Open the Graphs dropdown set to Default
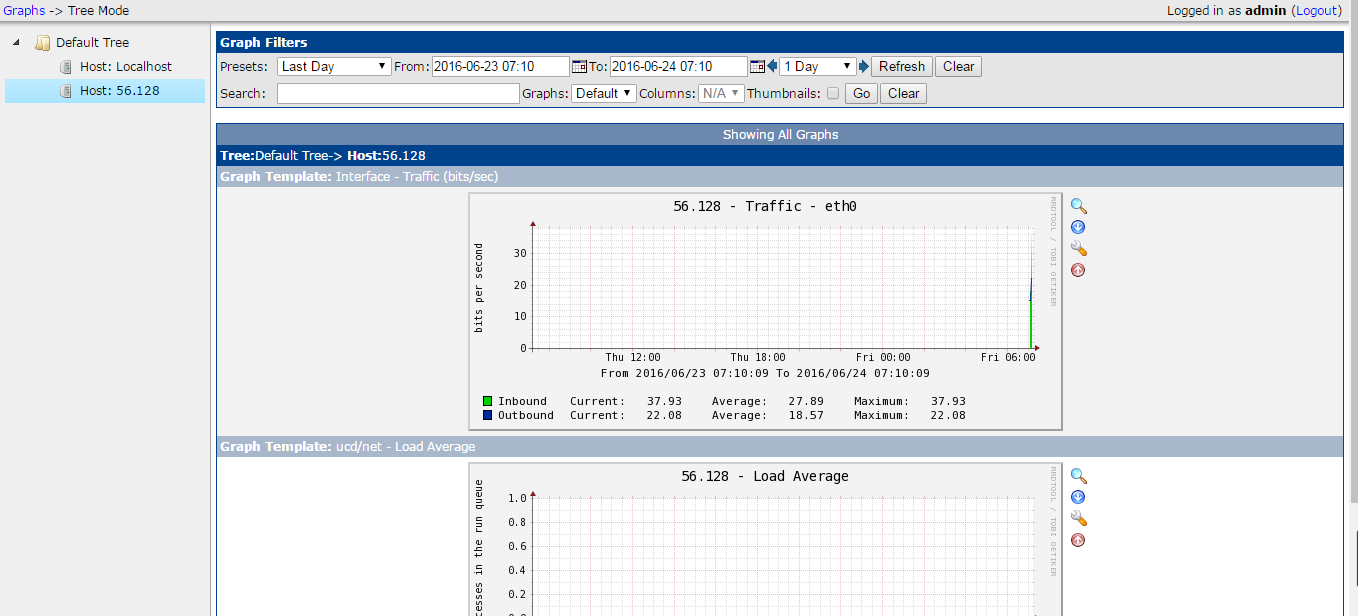Screen dimensions: 1358x616 point(604,93)
